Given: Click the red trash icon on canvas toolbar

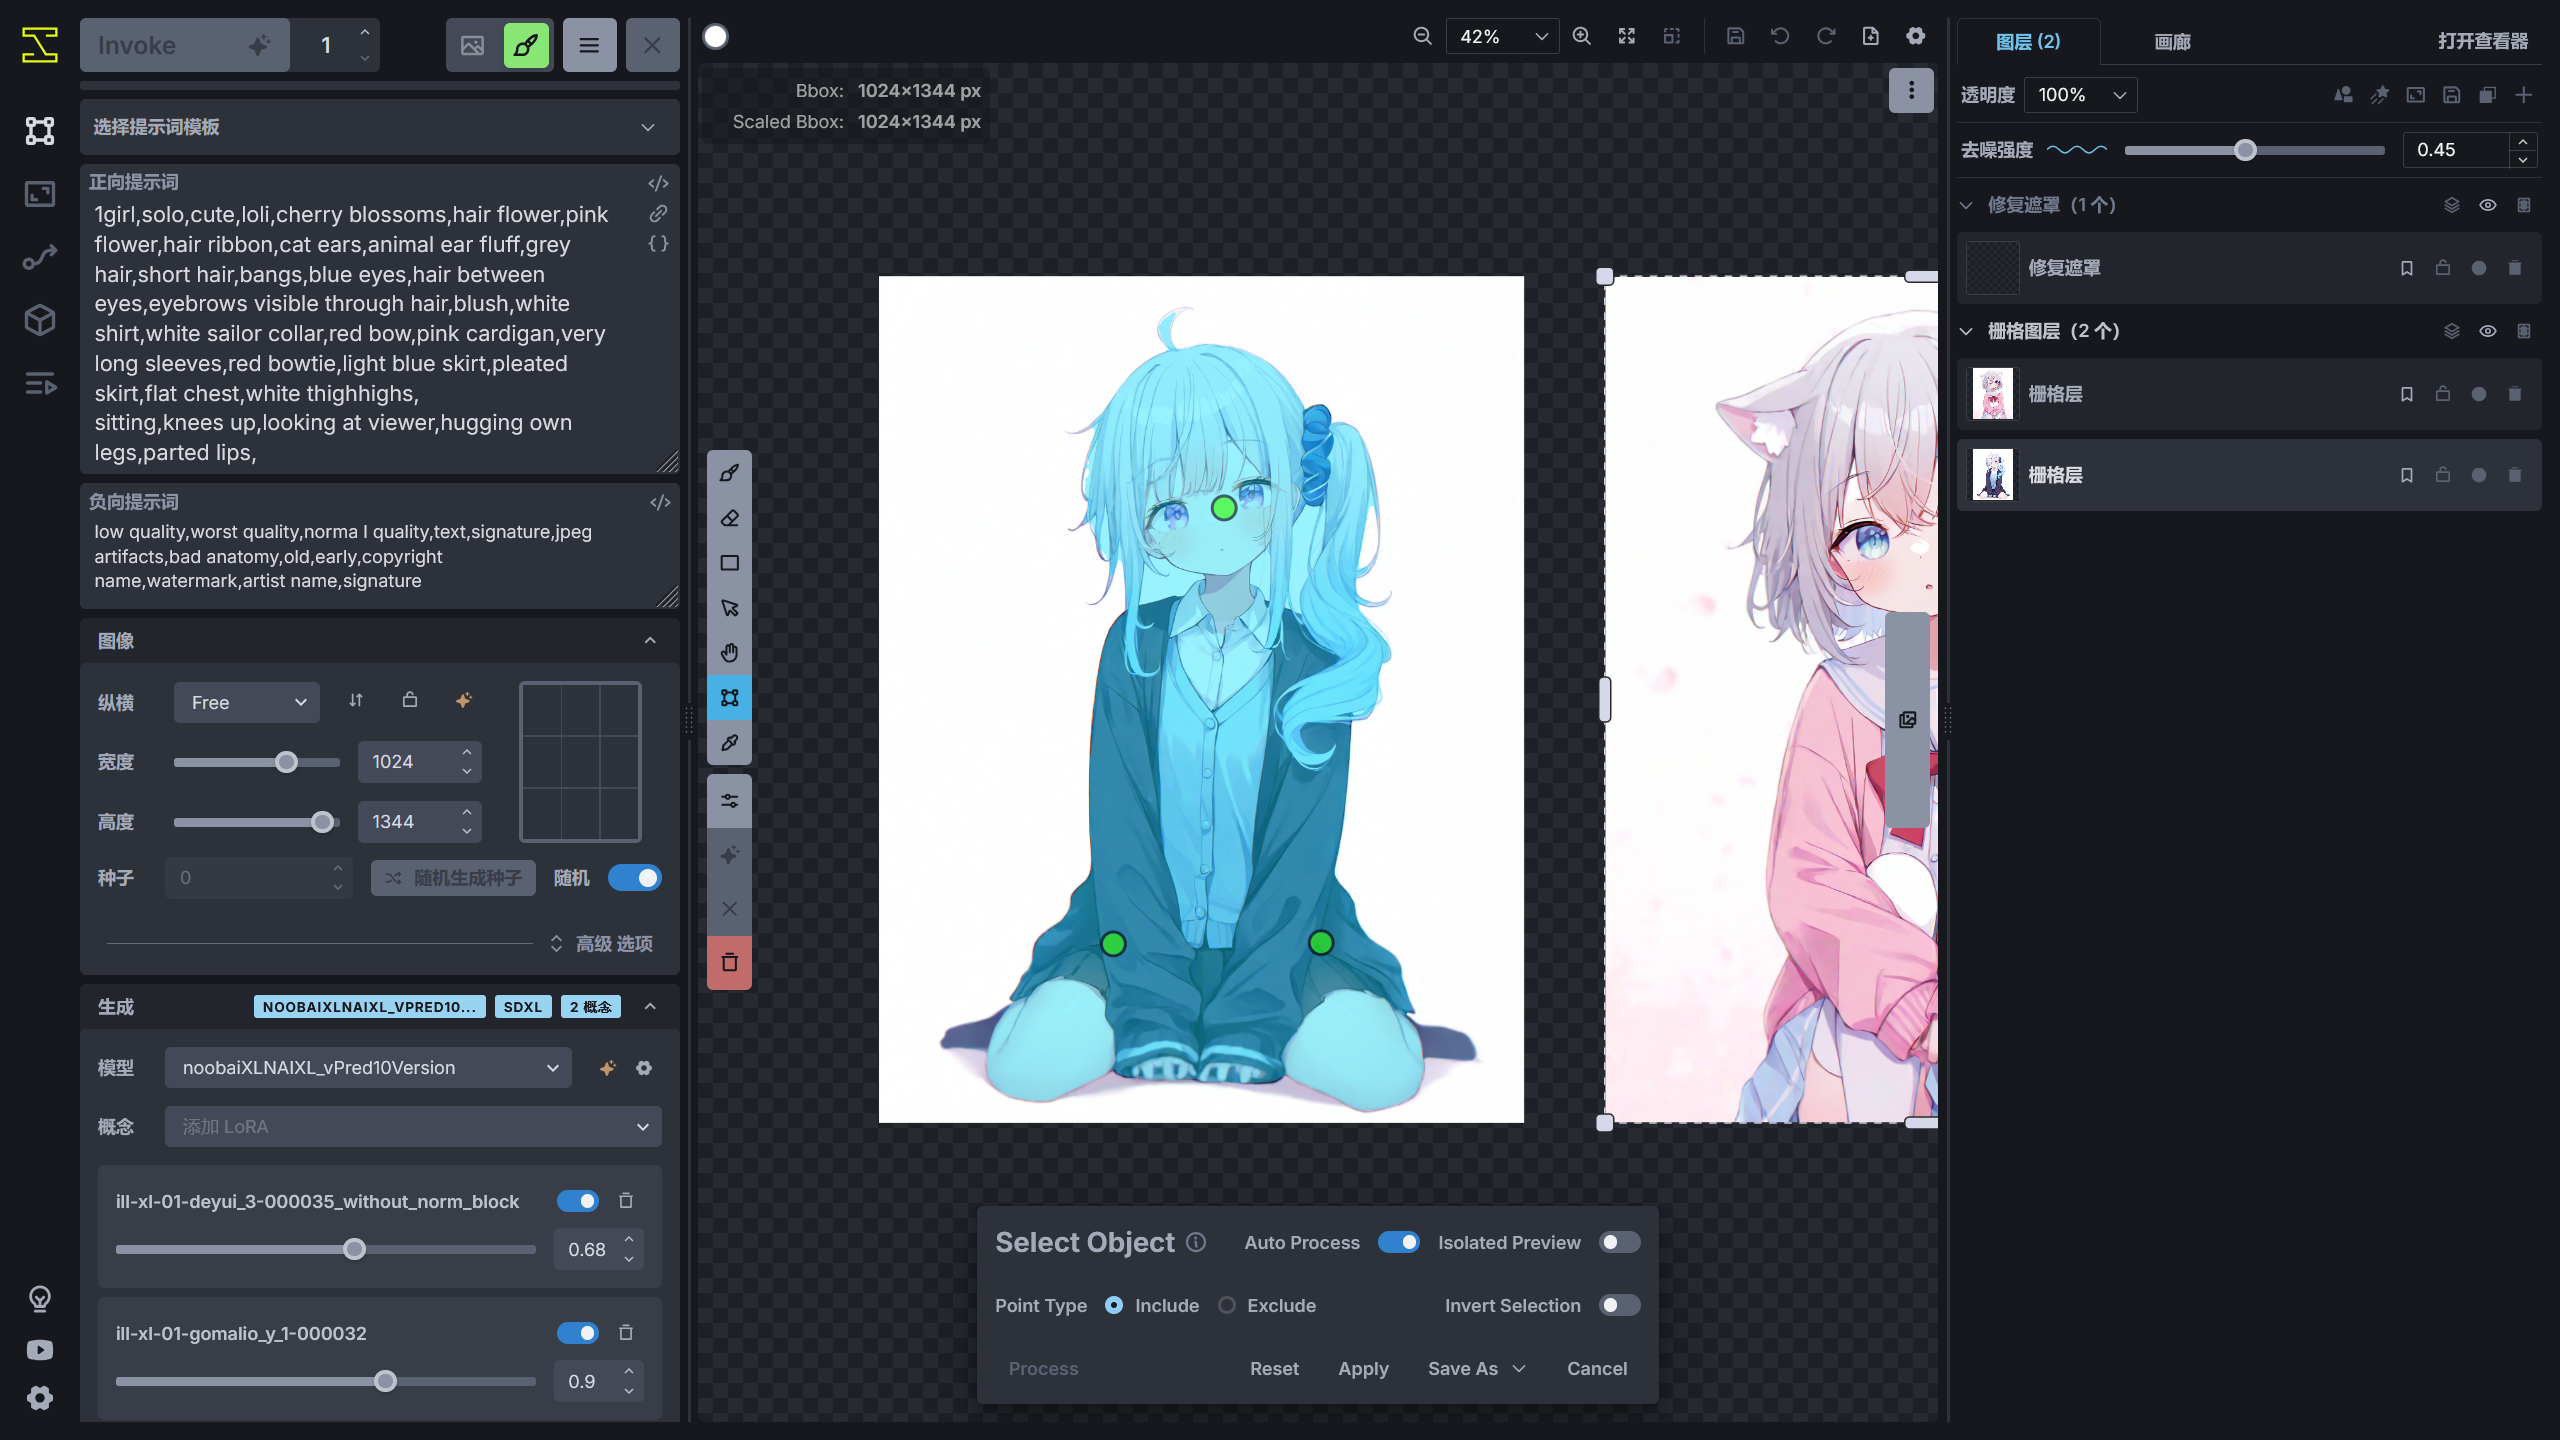Looking at the screenshot, I should [729, 962].
